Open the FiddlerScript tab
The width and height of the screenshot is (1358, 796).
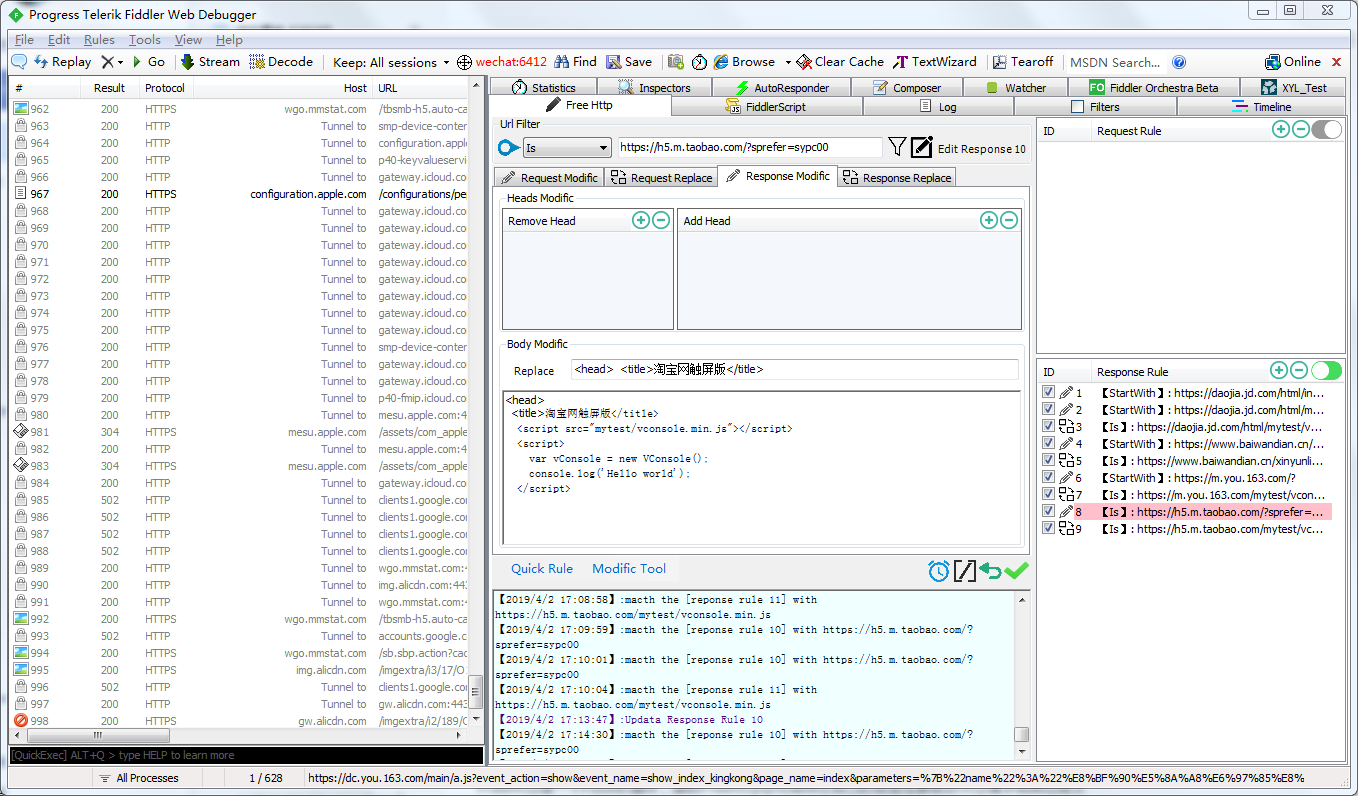point(767,106)
